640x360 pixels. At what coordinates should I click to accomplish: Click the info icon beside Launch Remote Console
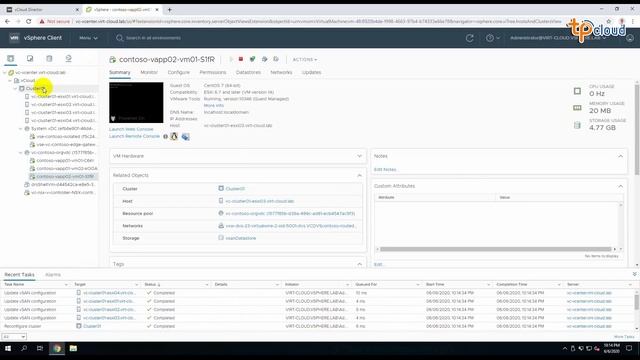pos(165,136)
